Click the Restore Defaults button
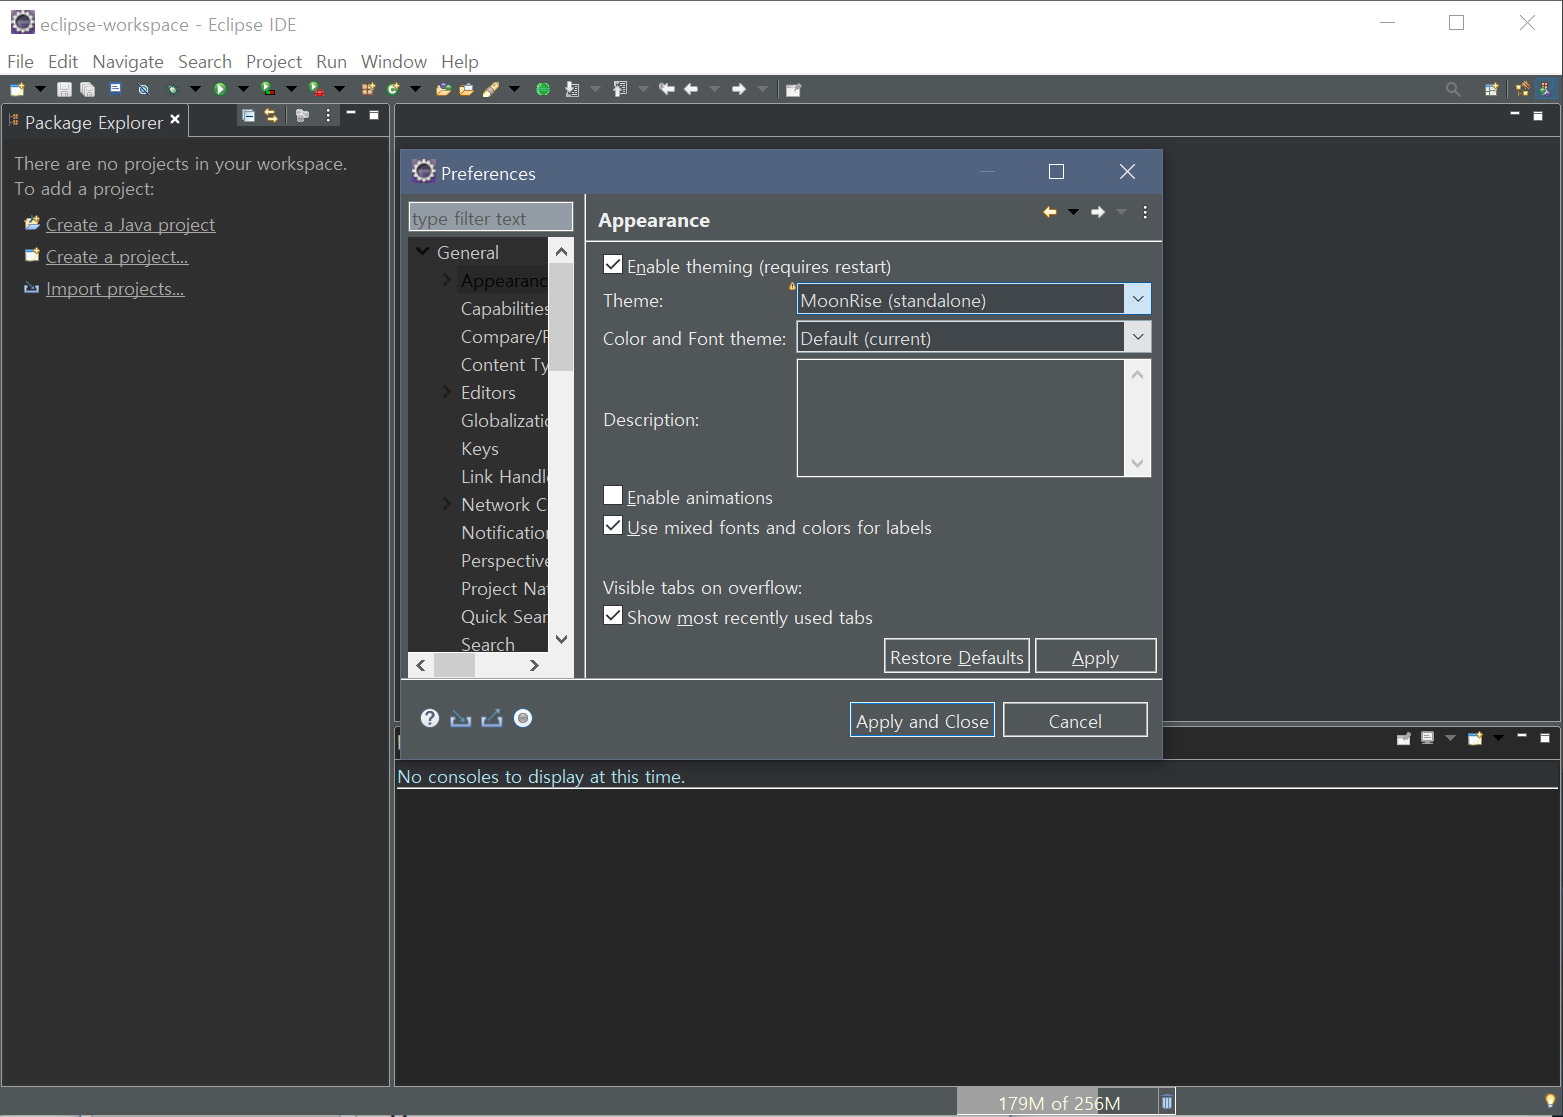The height and width of the screenshot is (1117, 1563). point(957,657)
